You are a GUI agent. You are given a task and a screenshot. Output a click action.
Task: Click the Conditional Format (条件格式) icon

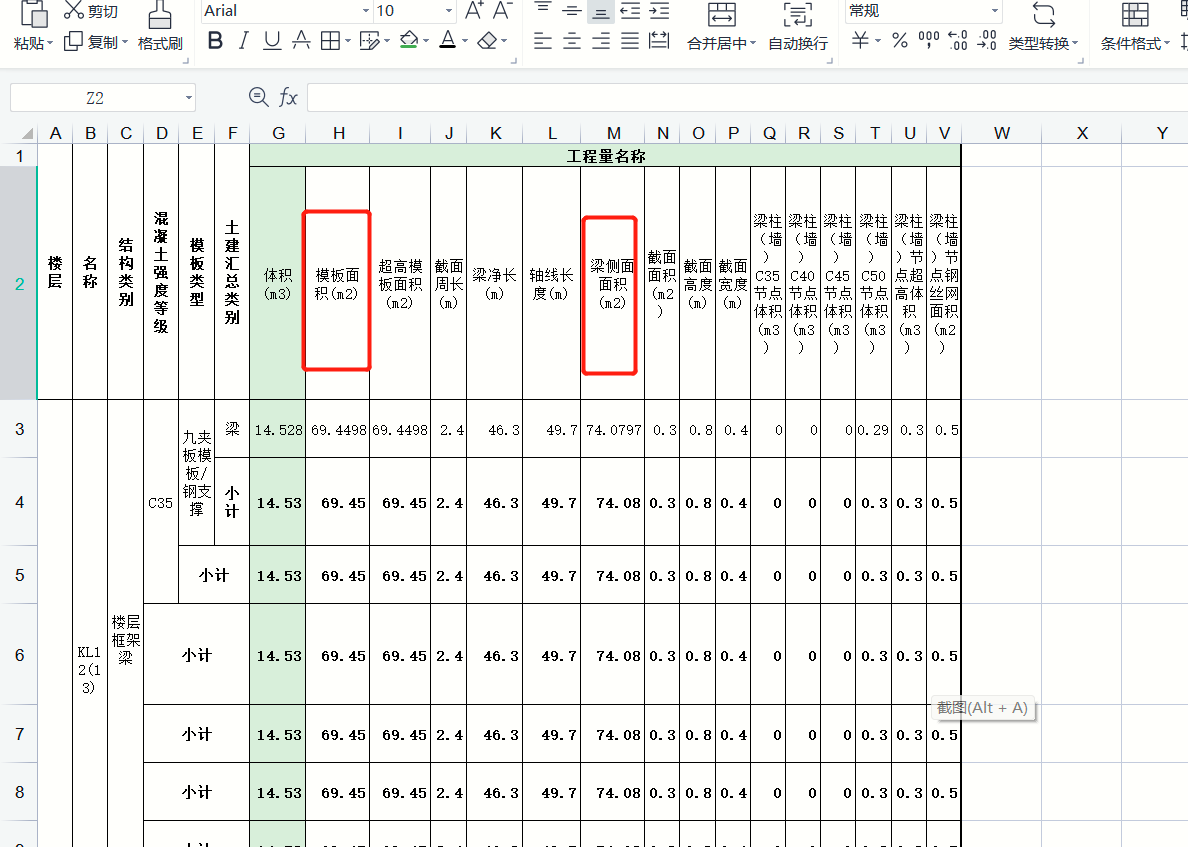[1135, 15]
